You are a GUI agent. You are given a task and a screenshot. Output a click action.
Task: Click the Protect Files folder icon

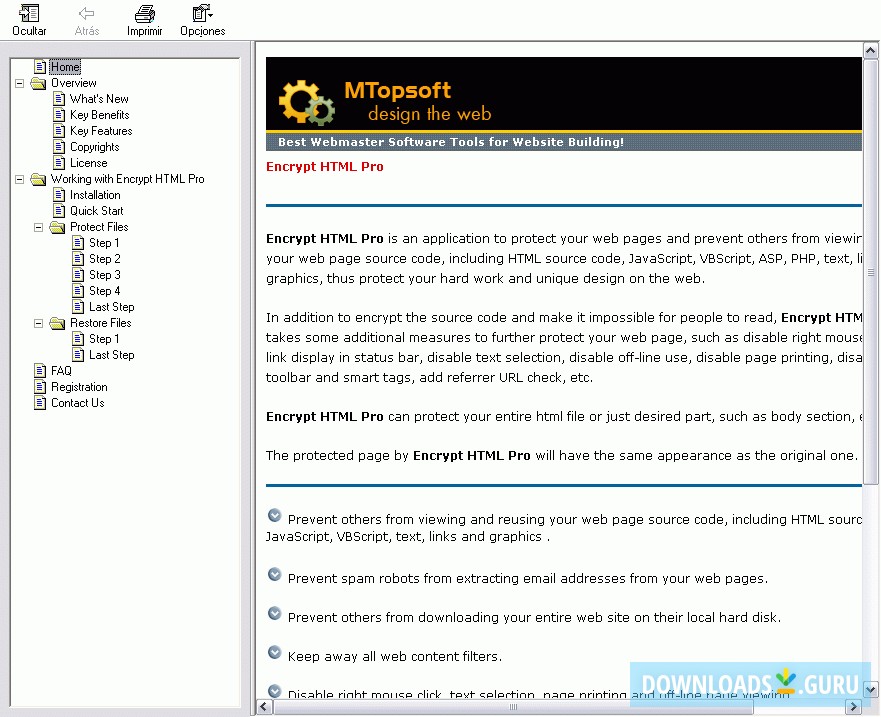[x=57, y=227]
